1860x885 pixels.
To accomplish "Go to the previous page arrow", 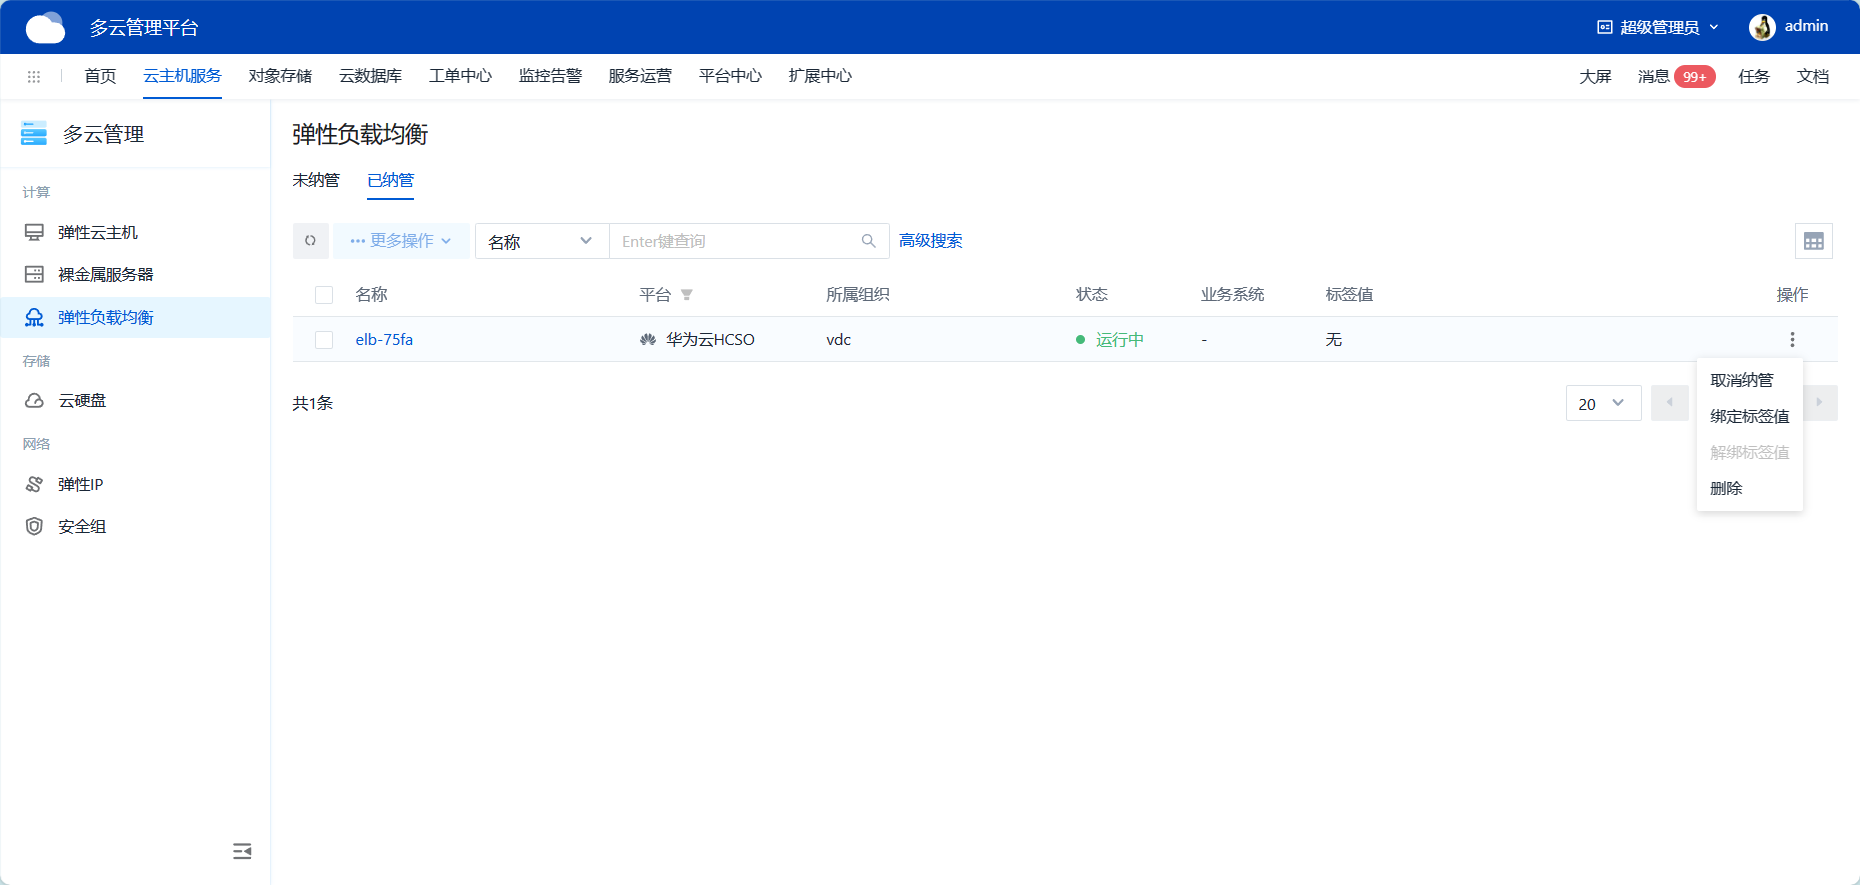I will pos(1670,403).
